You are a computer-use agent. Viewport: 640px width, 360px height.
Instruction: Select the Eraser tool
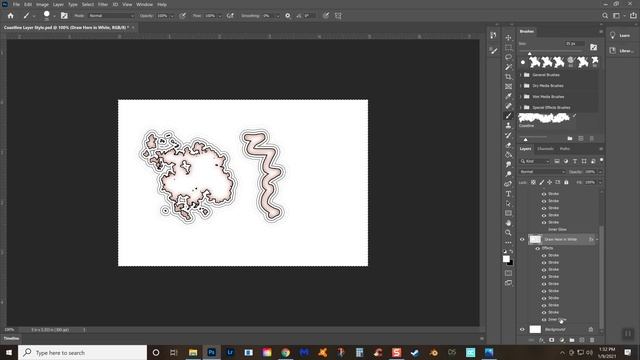tap(508, 145)
